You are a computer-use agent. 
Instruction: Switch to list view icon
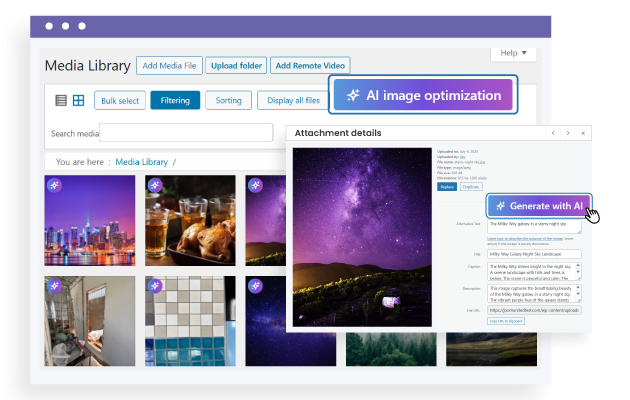(61, 100)
